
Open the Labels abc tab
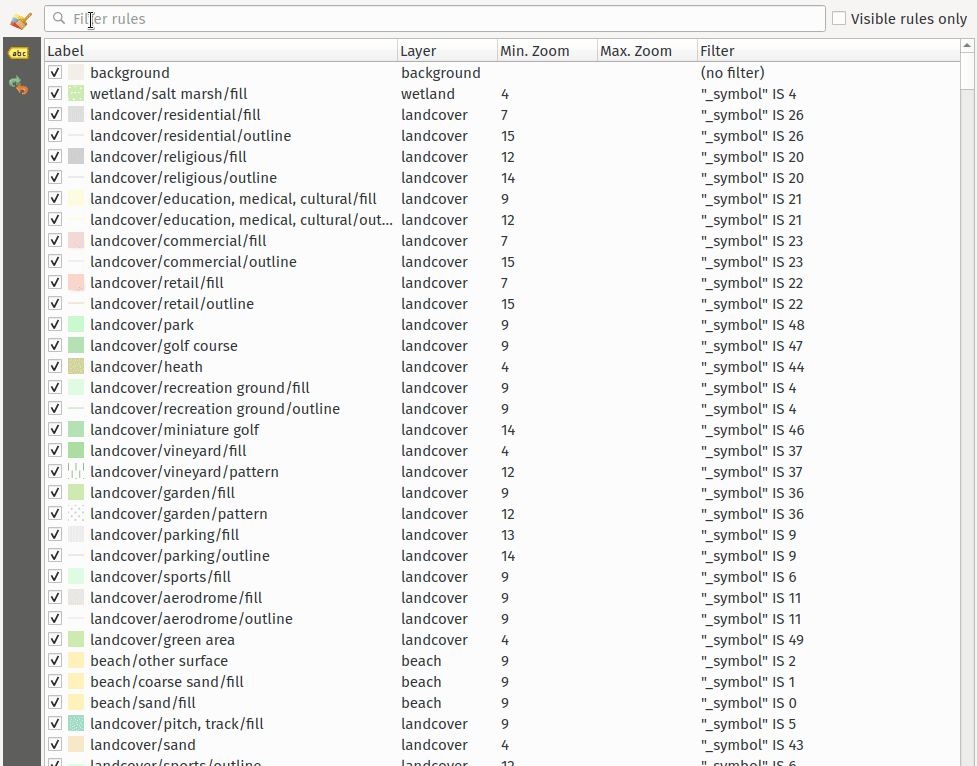click(x=18, y=53)
